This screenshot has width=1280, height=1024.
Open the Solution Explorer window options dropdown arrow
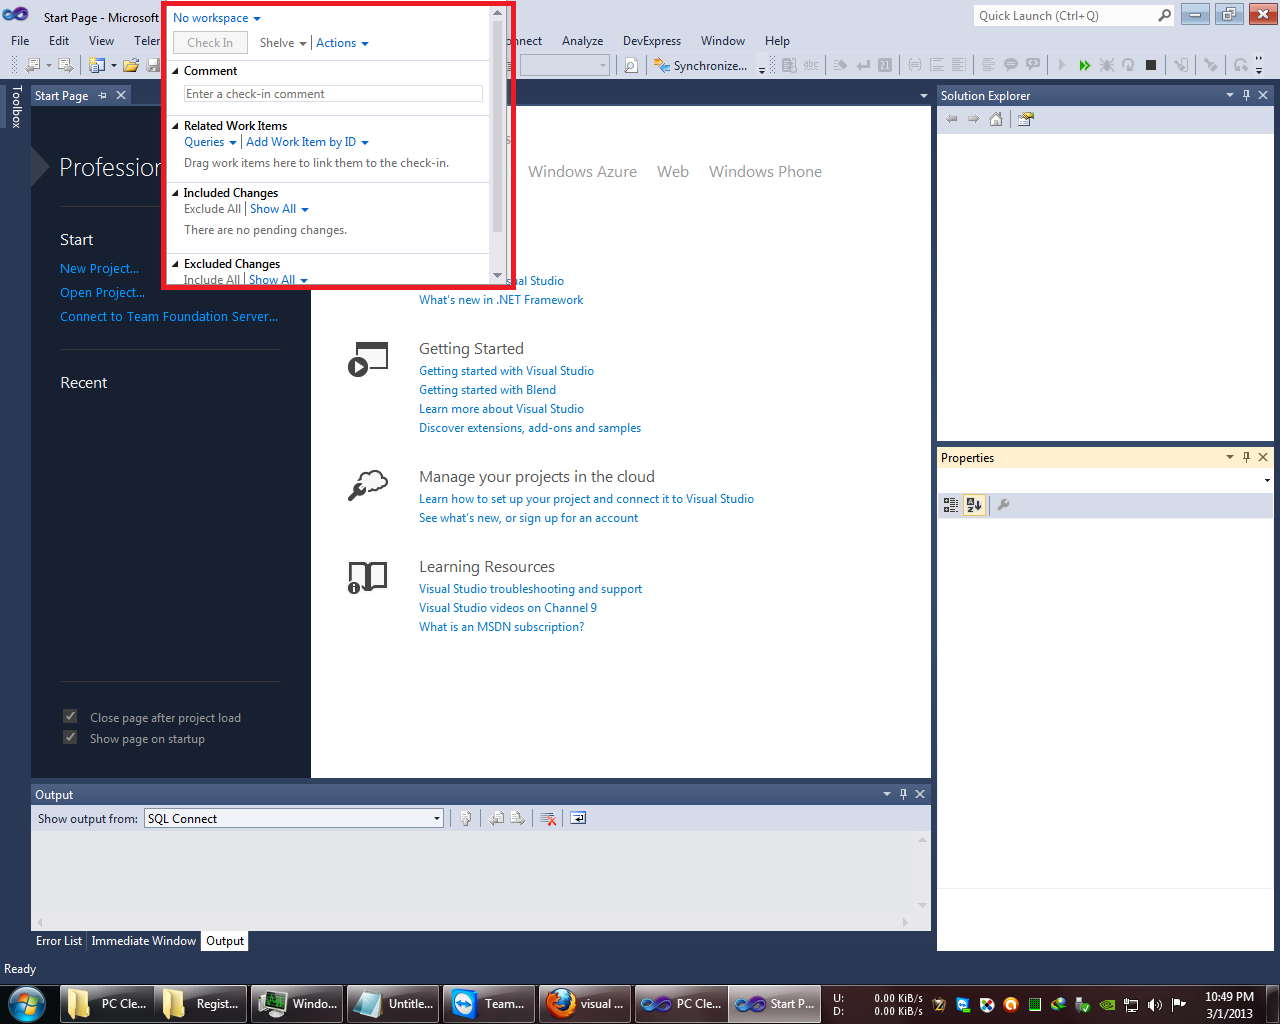1230,95
